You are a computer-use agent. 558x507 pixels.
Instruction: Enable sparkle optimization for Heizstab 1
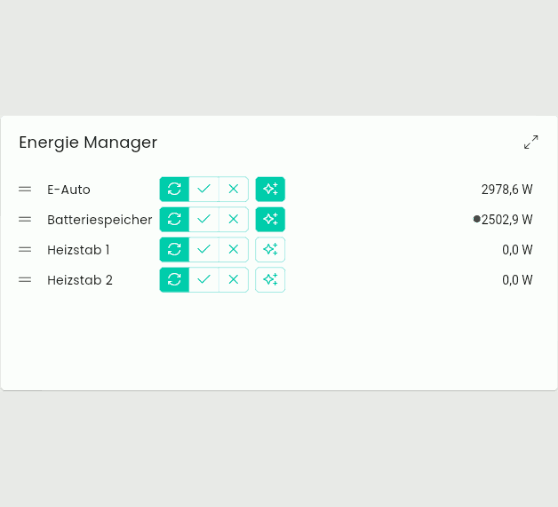coord(270,249)
